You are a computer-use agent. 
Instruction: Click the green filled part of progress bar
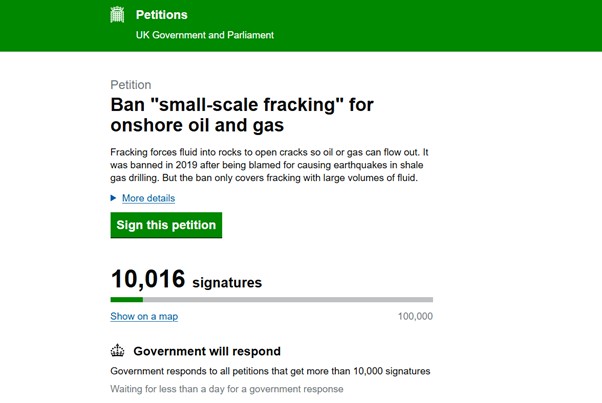(126, 299)
